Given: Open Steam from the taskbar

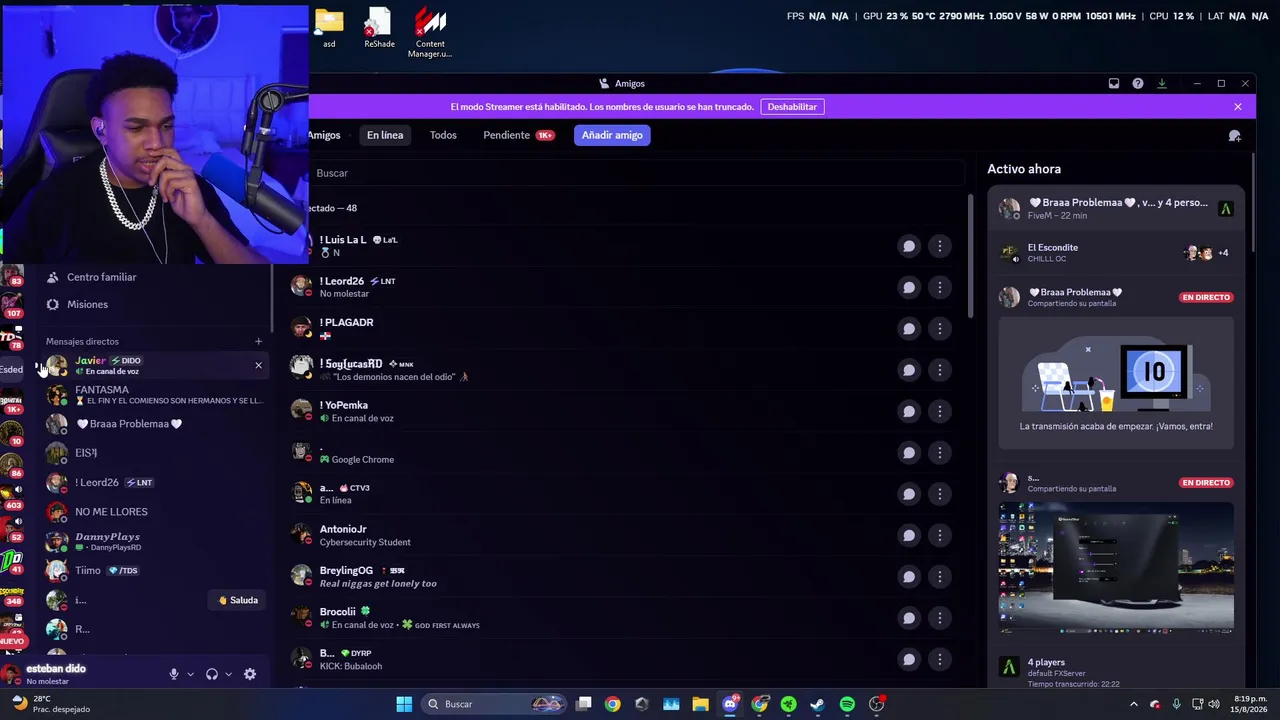Looking at the screenshot, I should click(x=817, y=704).
